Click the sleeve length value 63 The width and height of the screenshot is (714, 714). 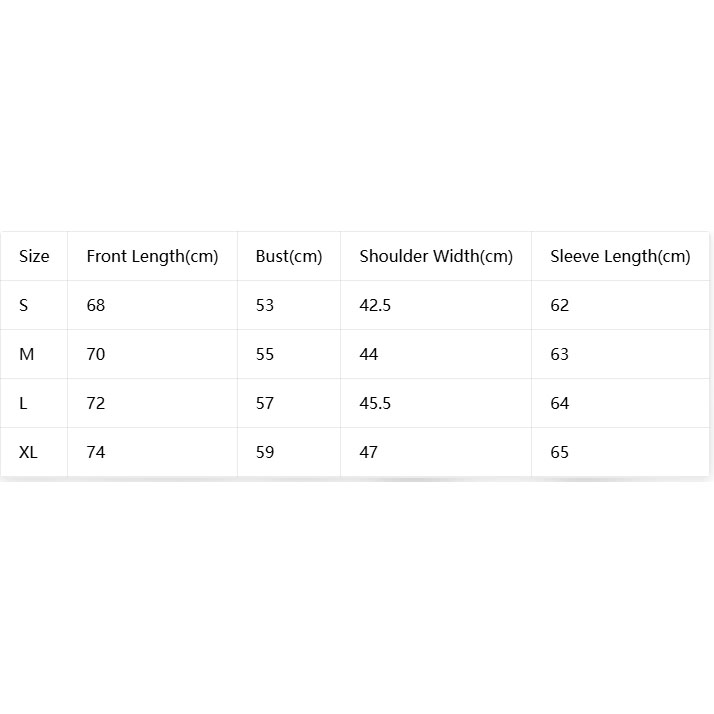tap(560, 354)
